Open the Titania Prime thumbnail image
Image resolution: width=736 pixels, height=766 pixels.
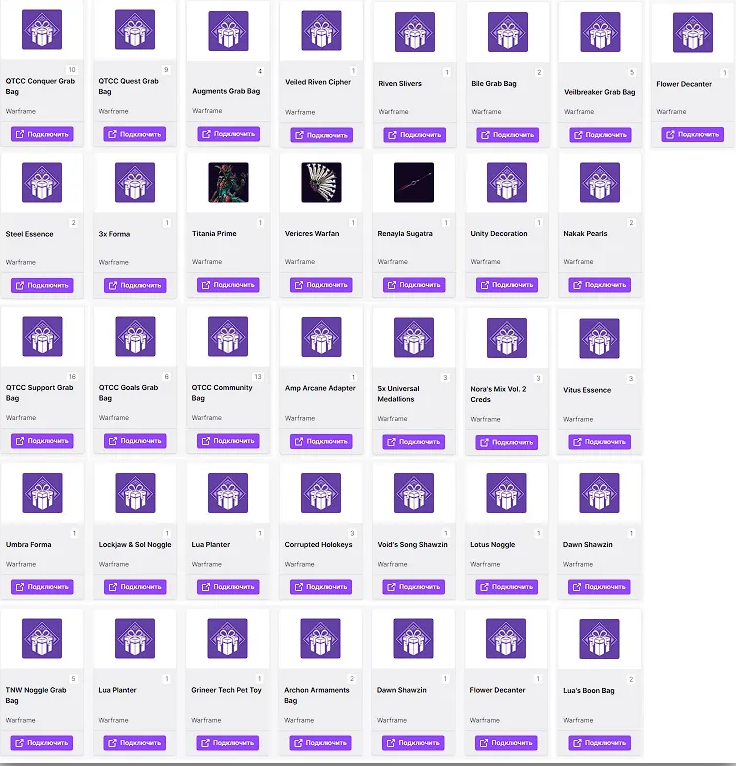click(x=228, y=183)
